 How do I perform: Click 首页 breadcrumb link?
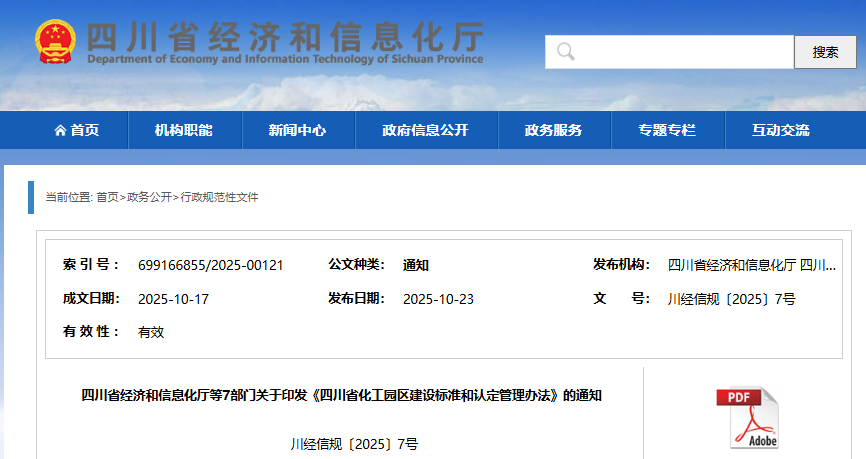tap(107, 197)
